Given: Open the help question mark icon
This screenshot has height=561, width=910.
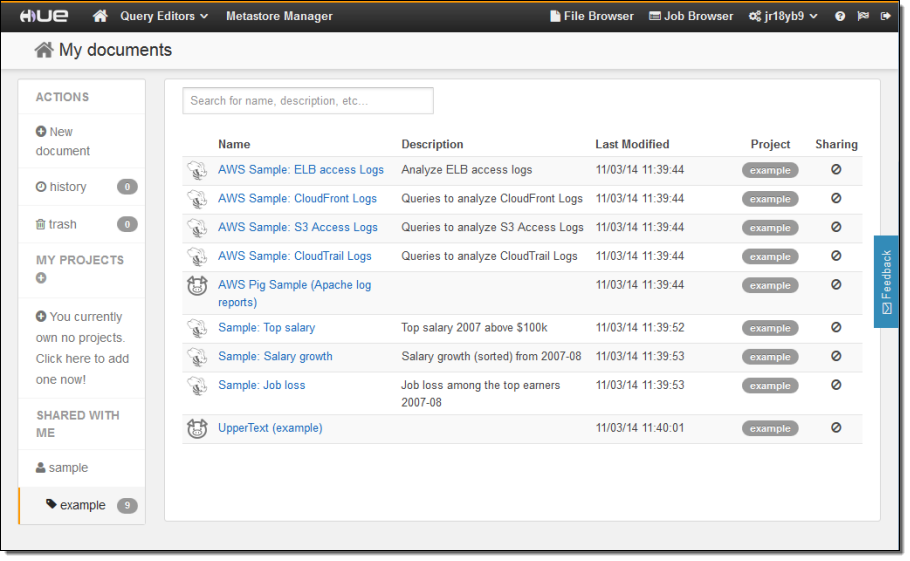Looking at the screenshot, I should [x=840, y=16].
